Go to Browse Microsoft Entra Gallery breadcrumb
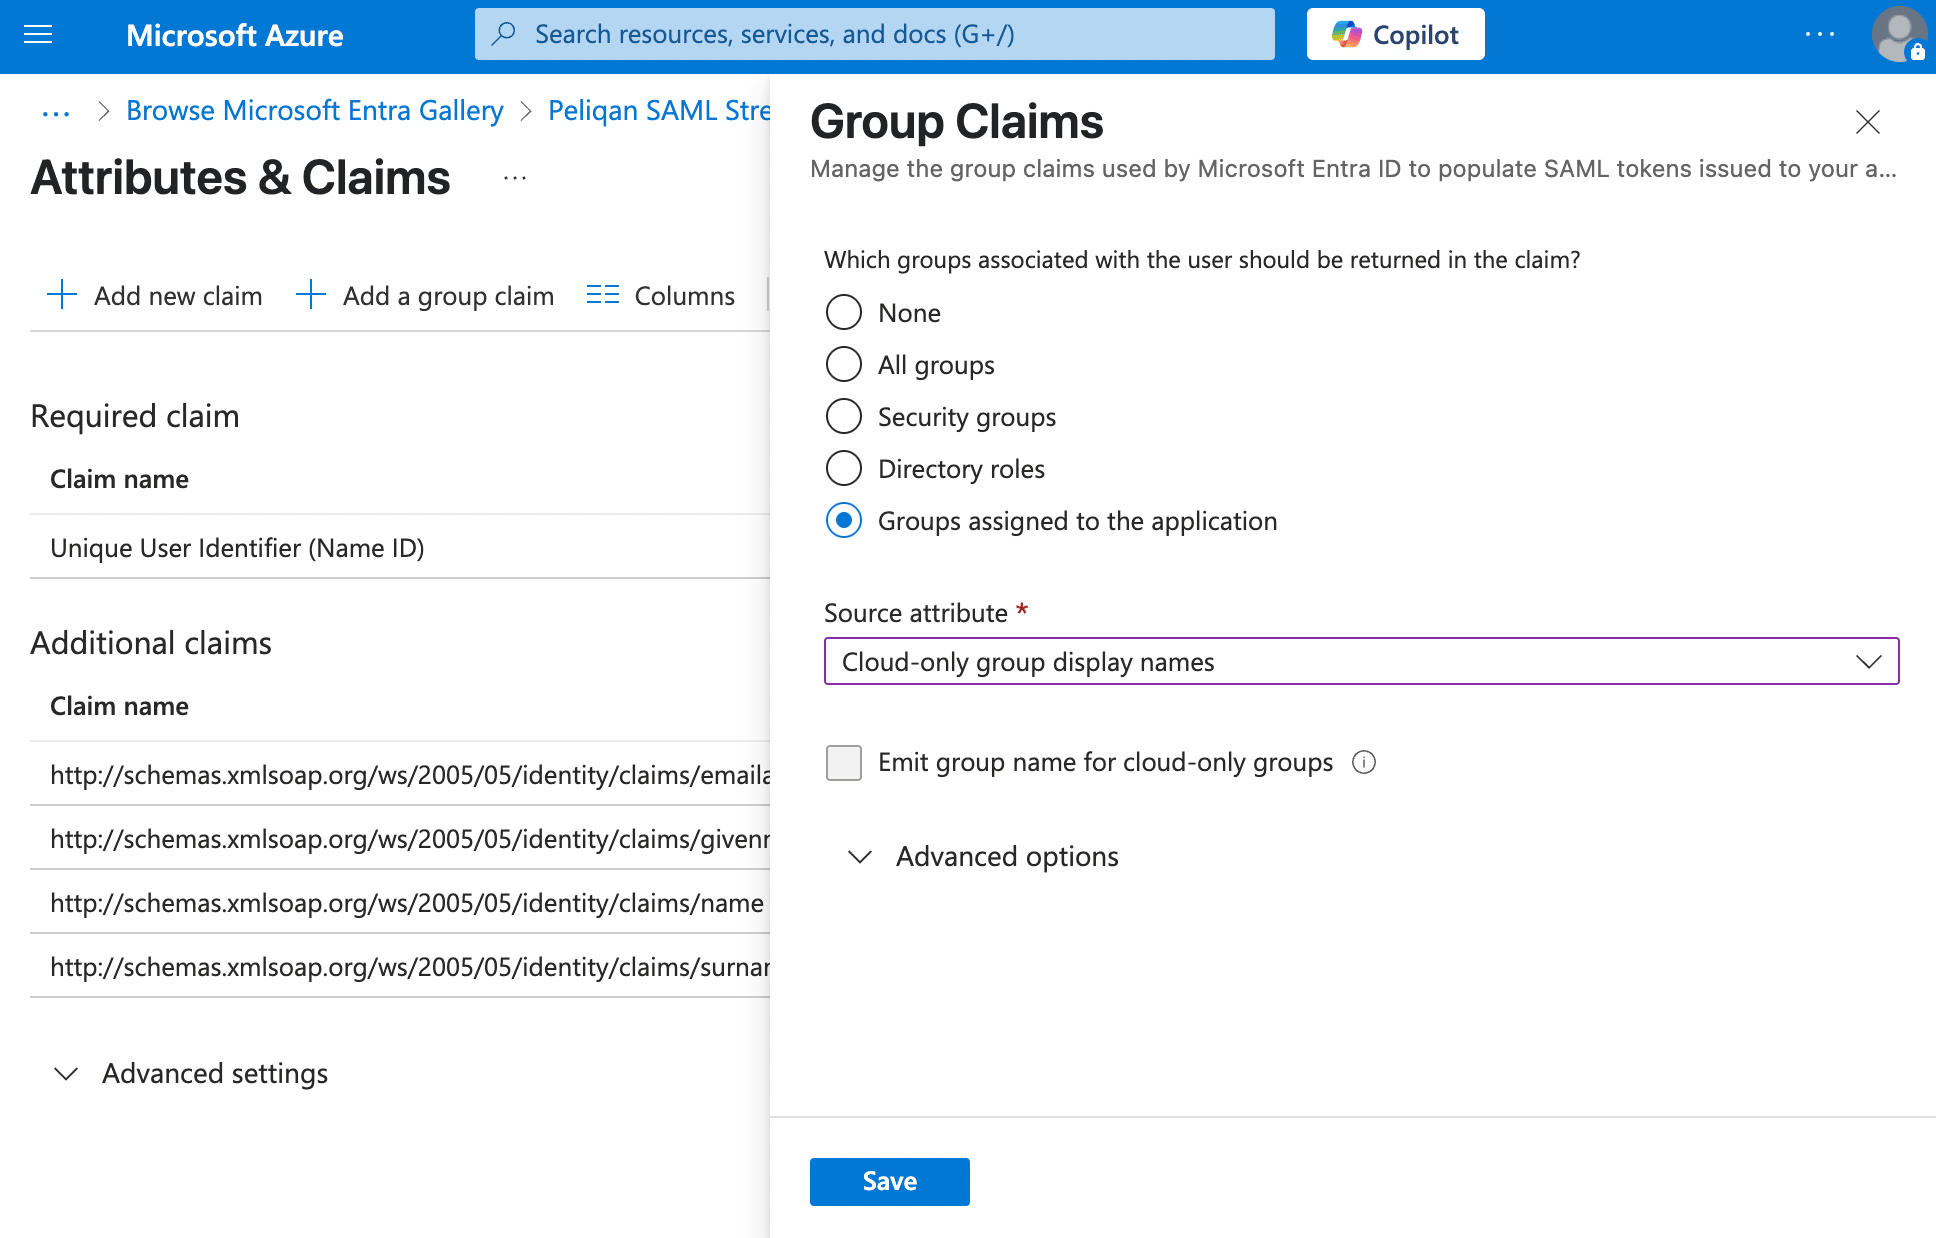 coord(315,110)
